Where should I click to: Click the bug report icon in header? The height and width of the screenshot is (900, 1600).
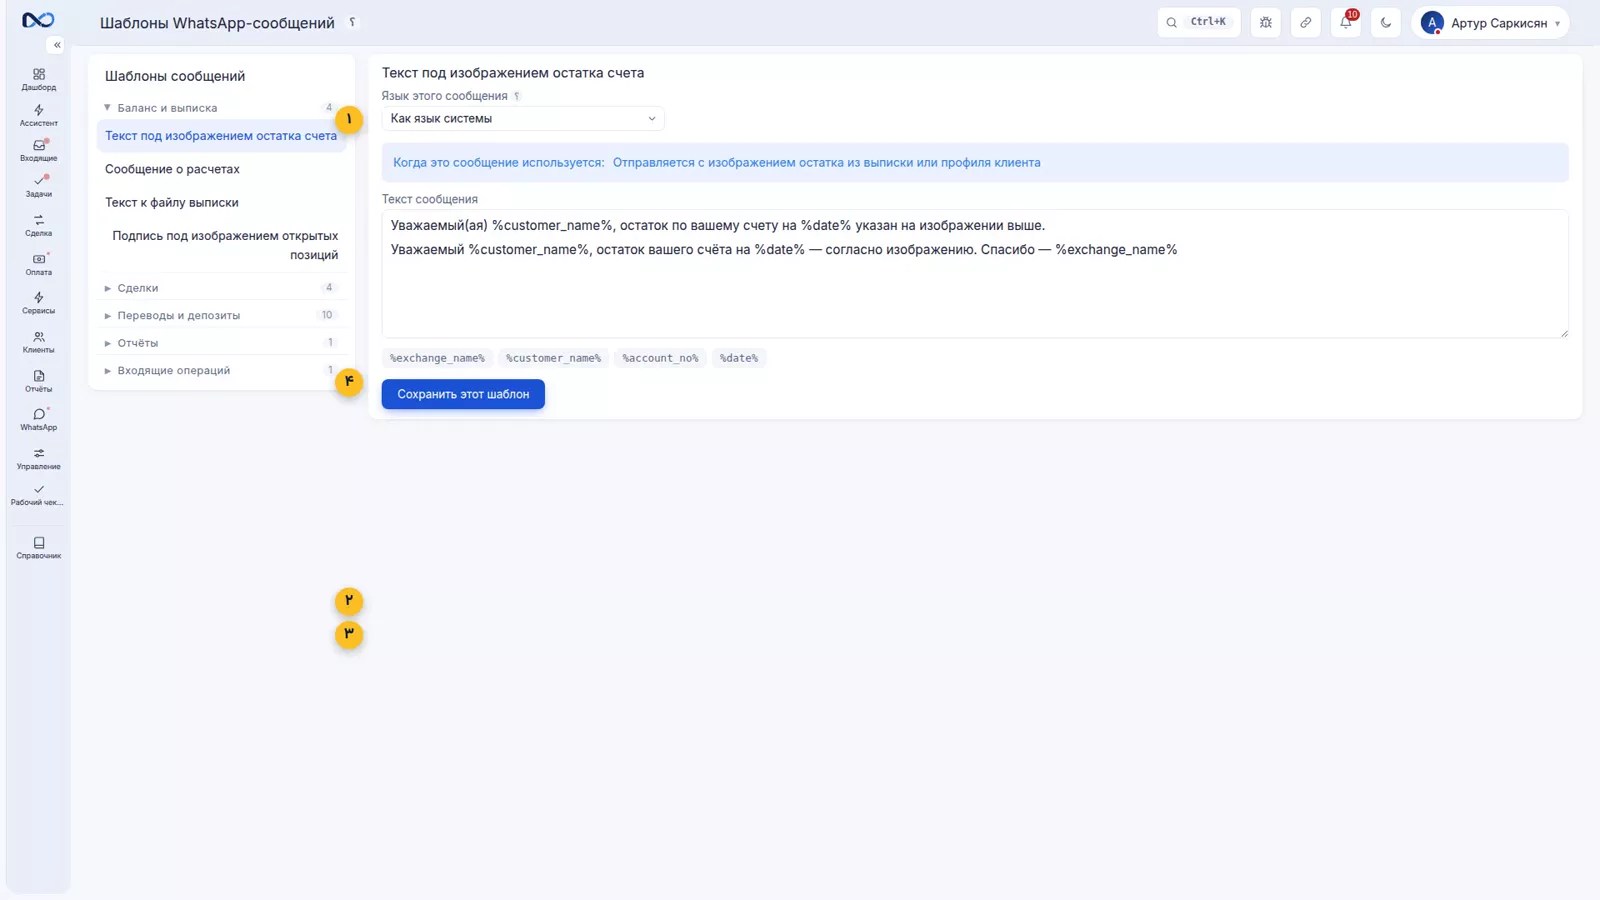click(x=1266, y=22)
